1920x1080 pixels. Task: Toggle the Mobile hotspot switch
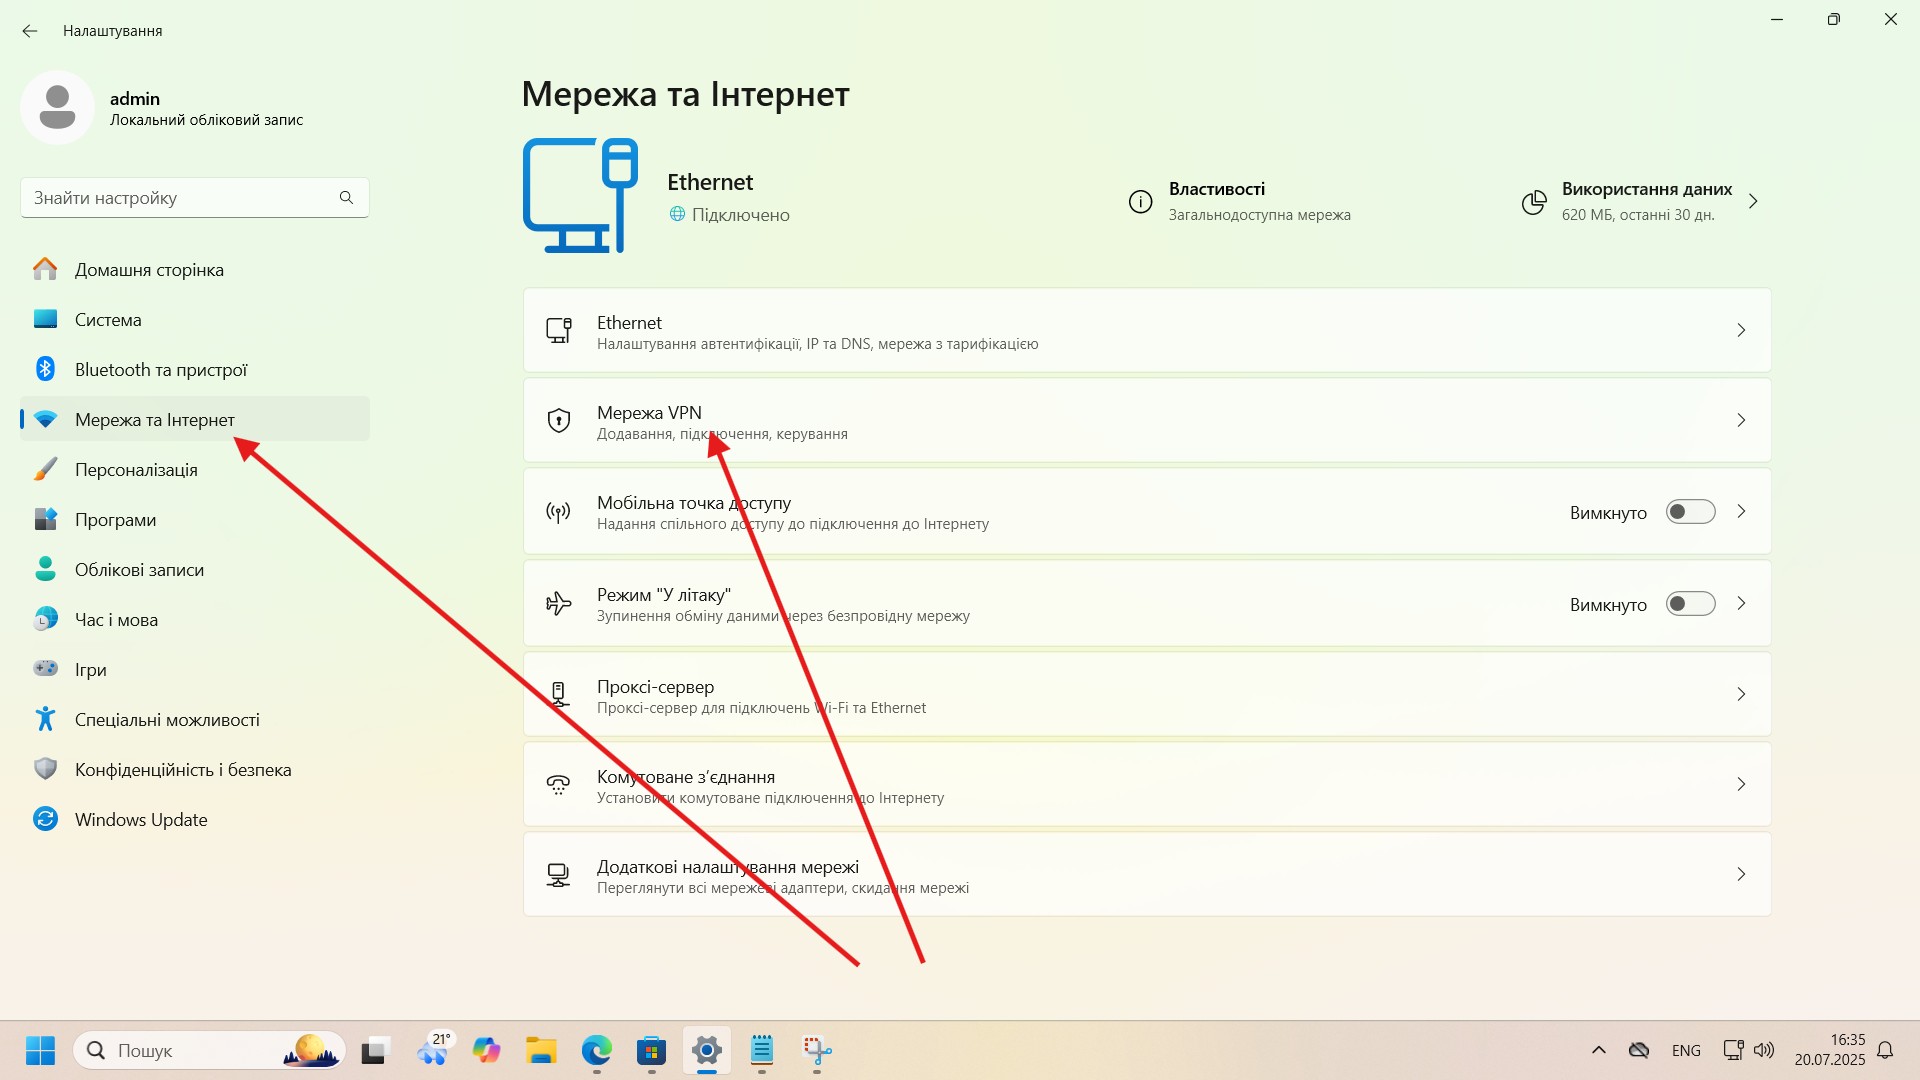point(1690,512)
